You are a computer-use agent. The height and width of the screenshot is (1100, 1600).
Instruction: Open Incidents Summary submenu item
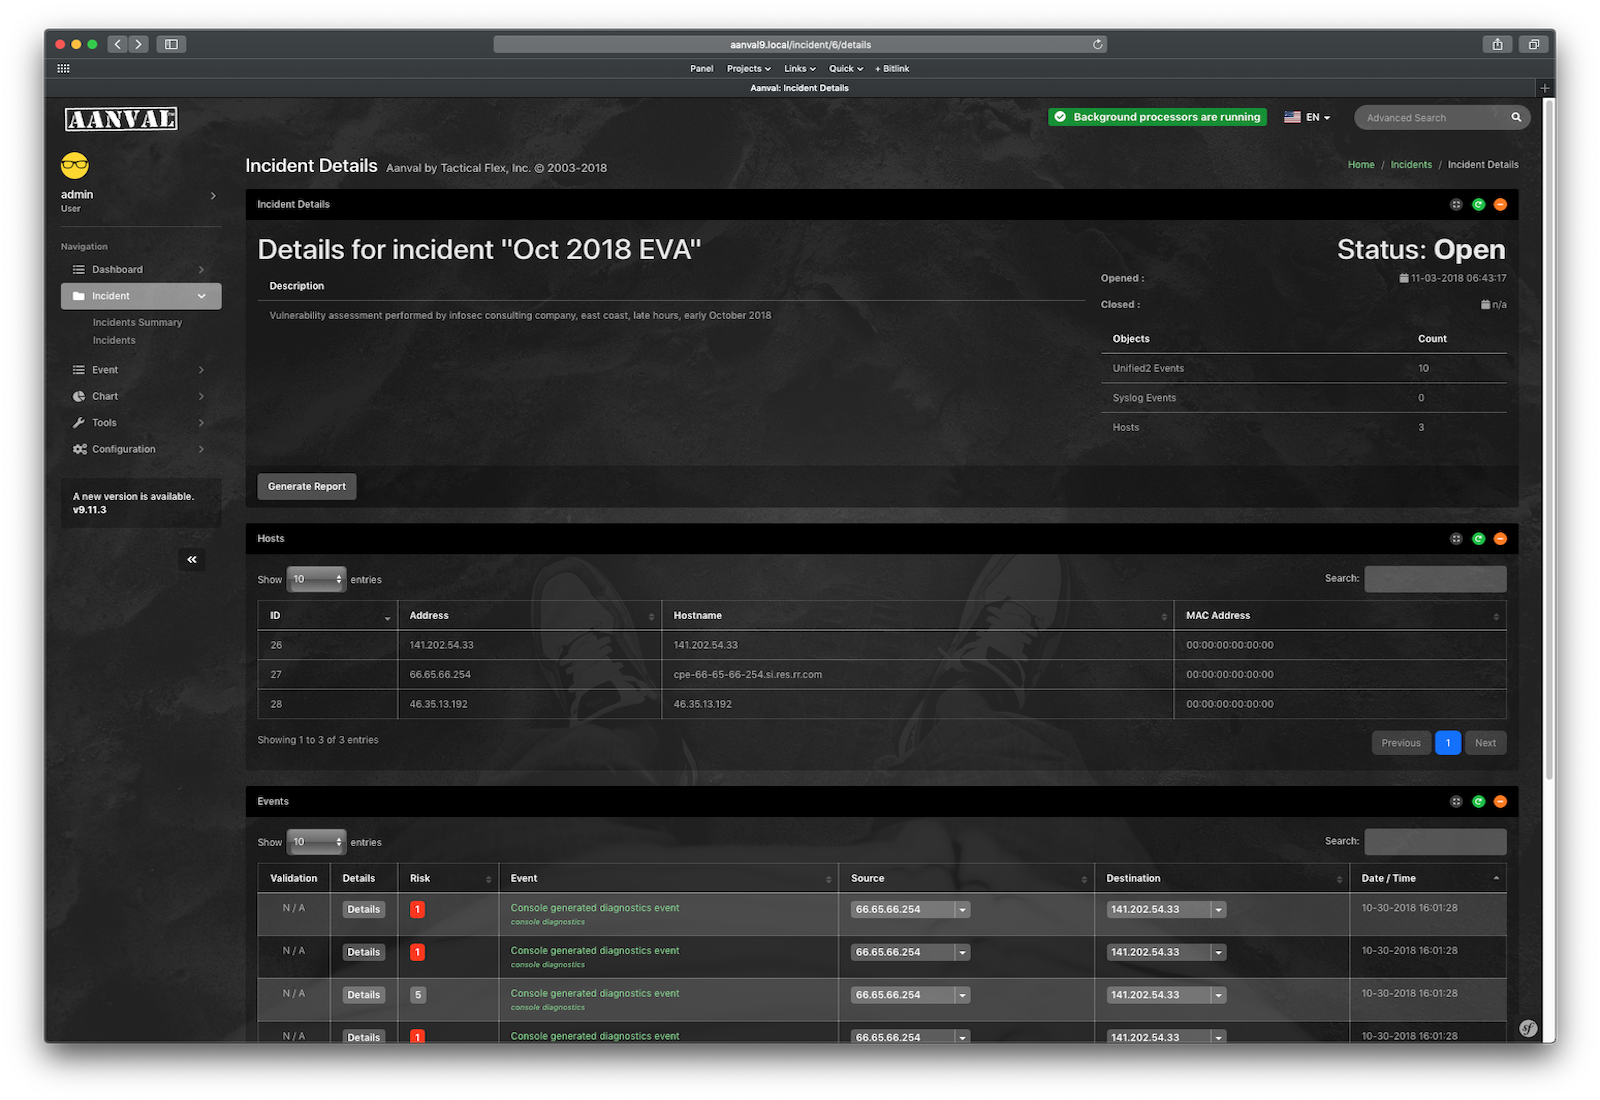point(137,322)
